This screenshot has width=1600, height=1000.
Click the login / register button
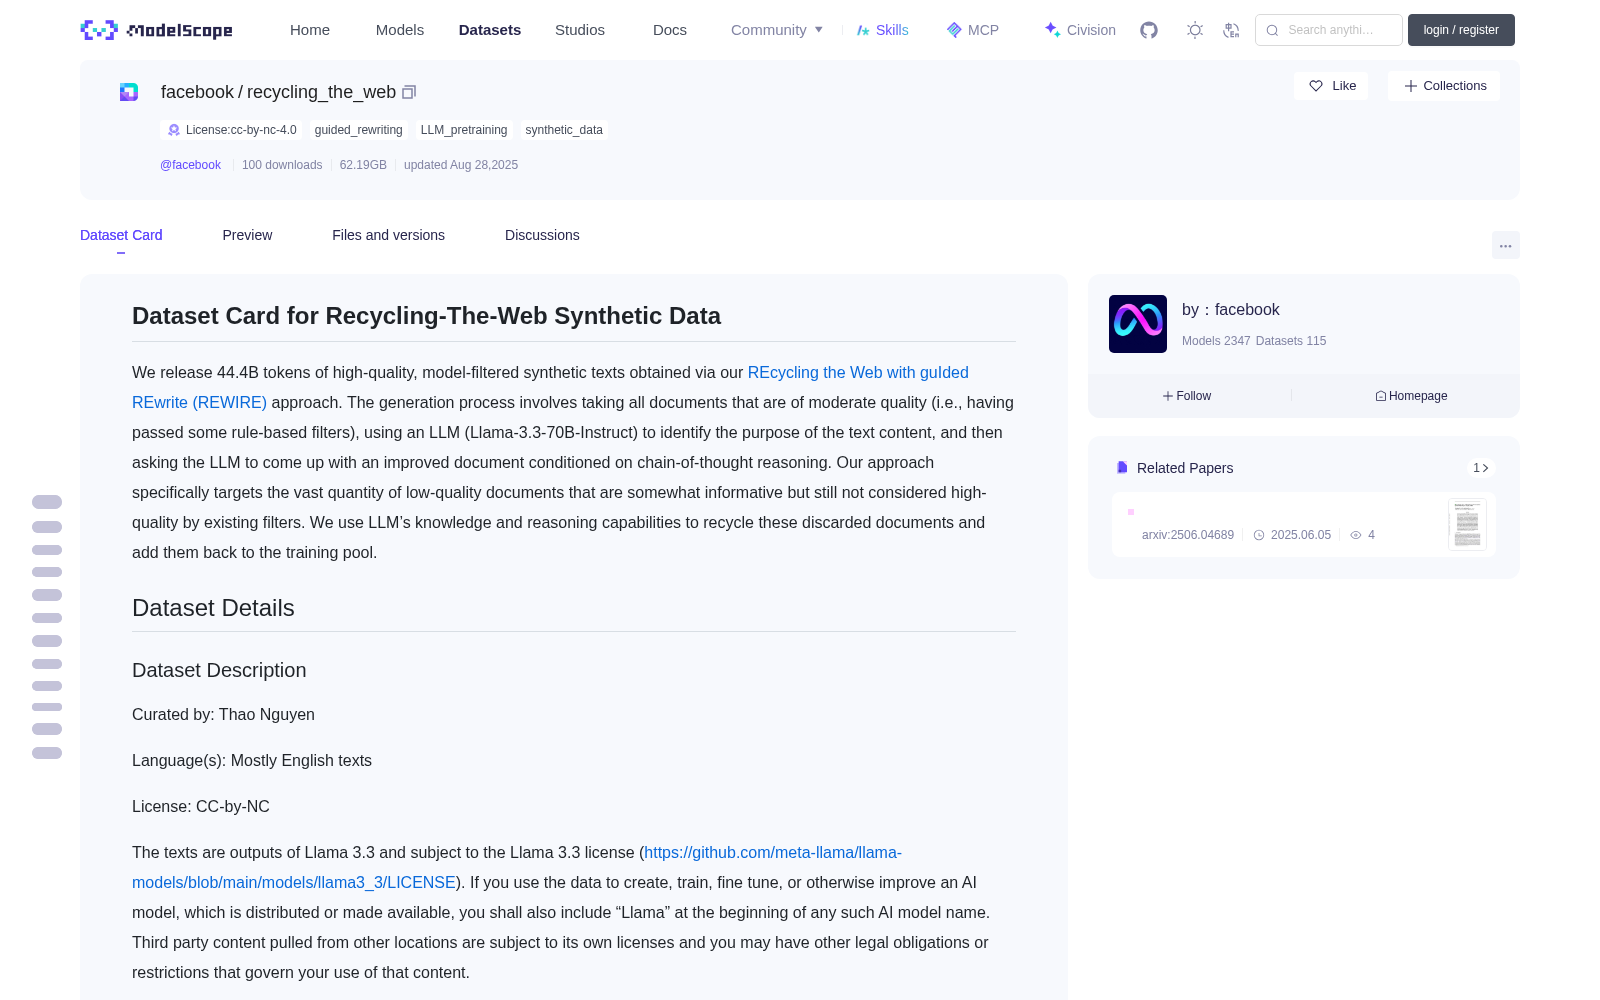pos(1461,30)
